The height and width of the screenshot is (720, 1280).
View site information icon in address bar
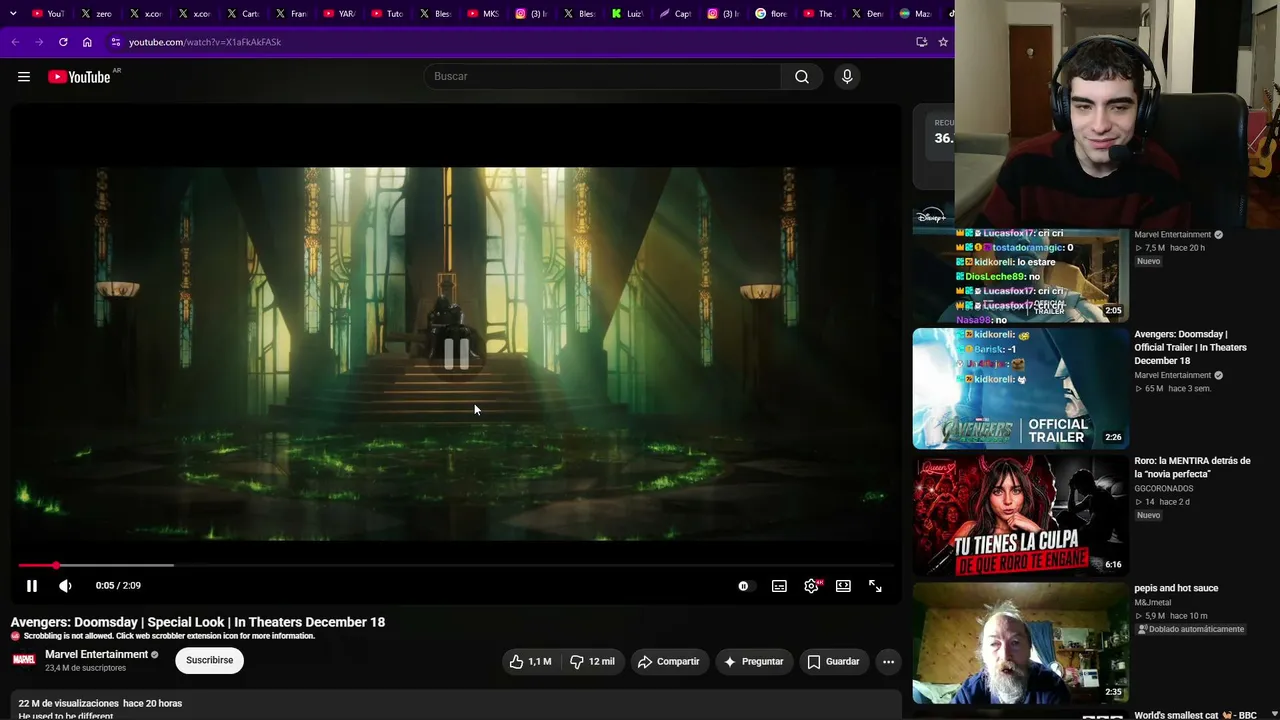tap(116, 42)
